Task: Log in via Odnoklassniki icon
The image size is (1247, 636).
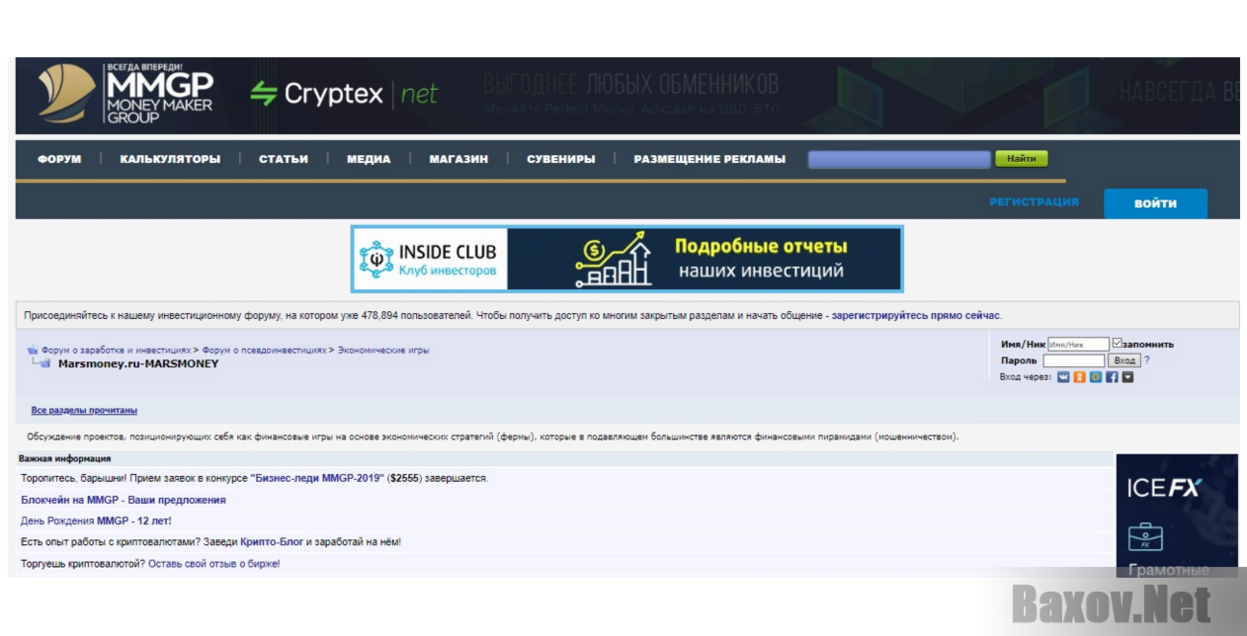Action: pyautogui.click(x=1080, y=377)
